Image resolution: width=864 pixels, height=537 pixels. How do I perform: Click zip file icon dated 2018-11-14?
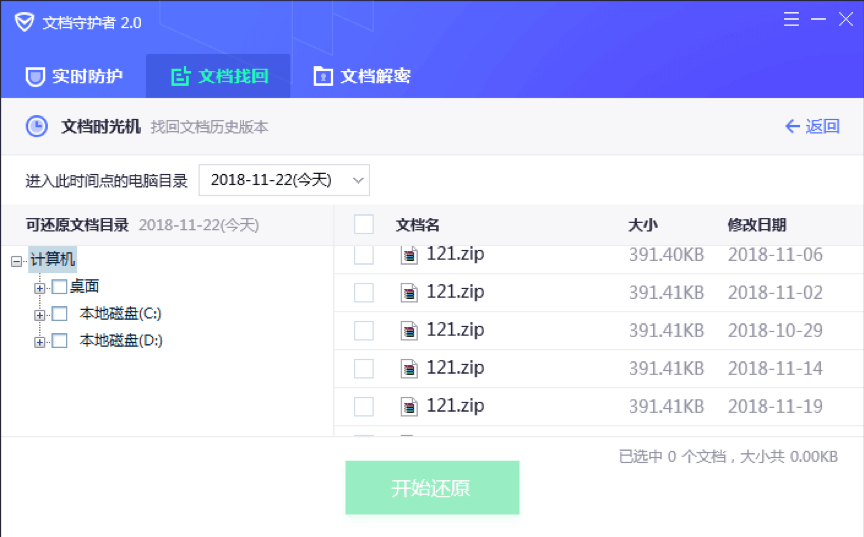coord(409,369)
